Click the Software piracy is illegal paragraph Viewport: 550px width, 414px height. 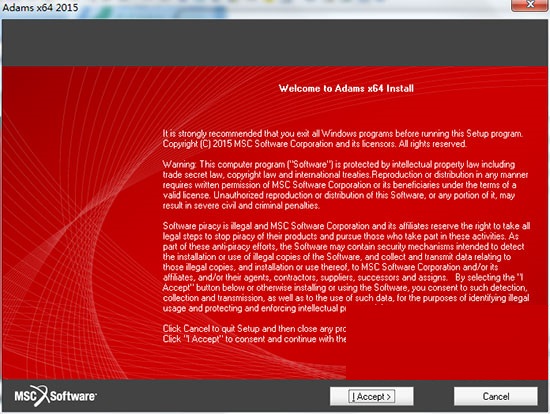click(346, 267)
